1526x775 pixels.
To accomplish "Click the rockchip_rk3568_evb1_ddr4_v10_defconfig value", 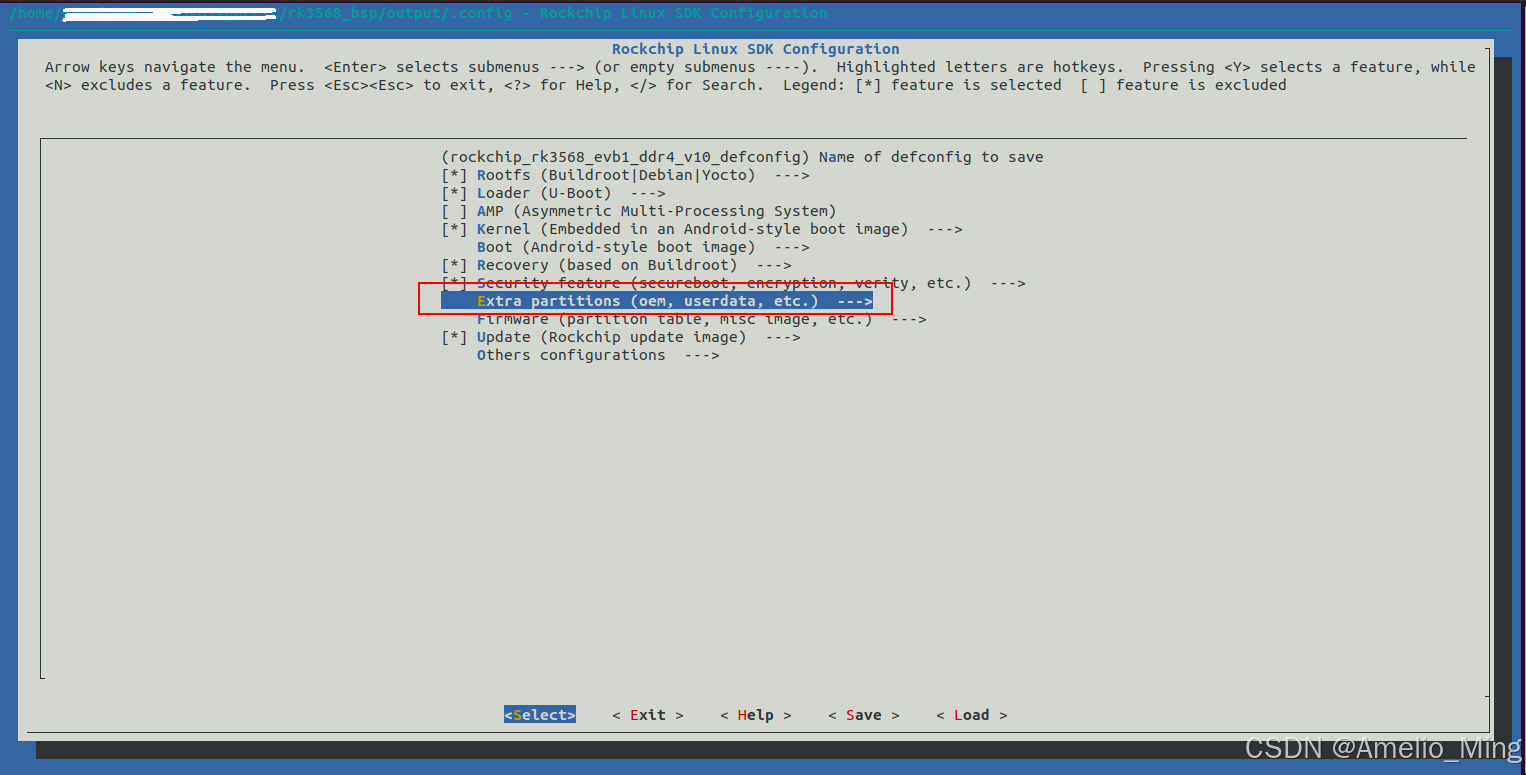I will [x=625, y=157].
